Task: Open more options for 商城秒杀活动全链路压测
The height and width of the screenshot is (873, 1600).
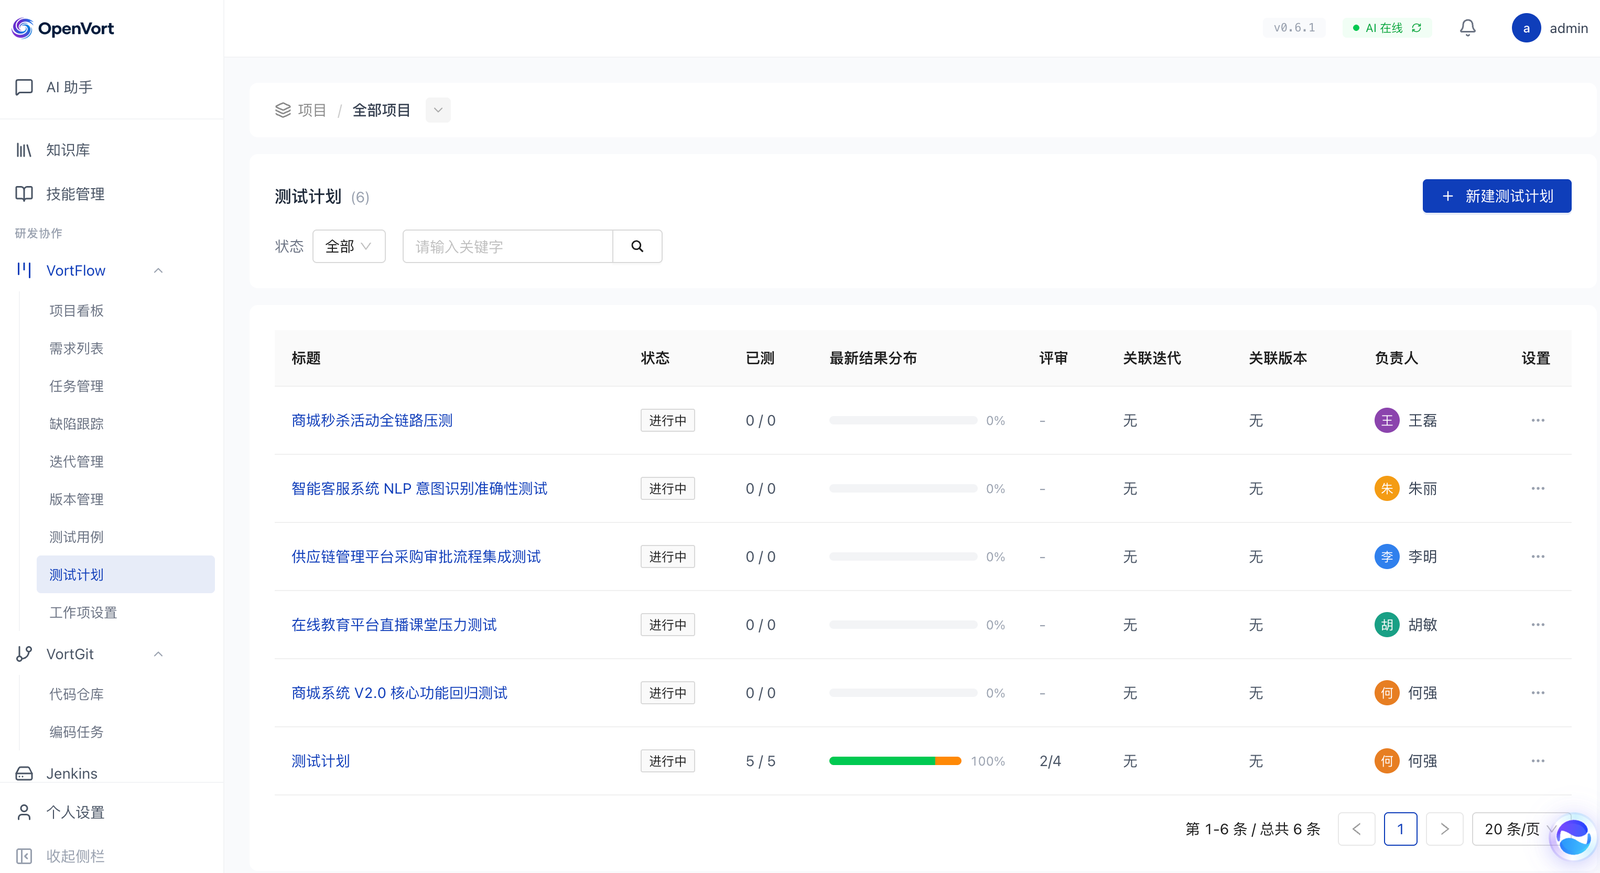Action: coord(1537,421)
